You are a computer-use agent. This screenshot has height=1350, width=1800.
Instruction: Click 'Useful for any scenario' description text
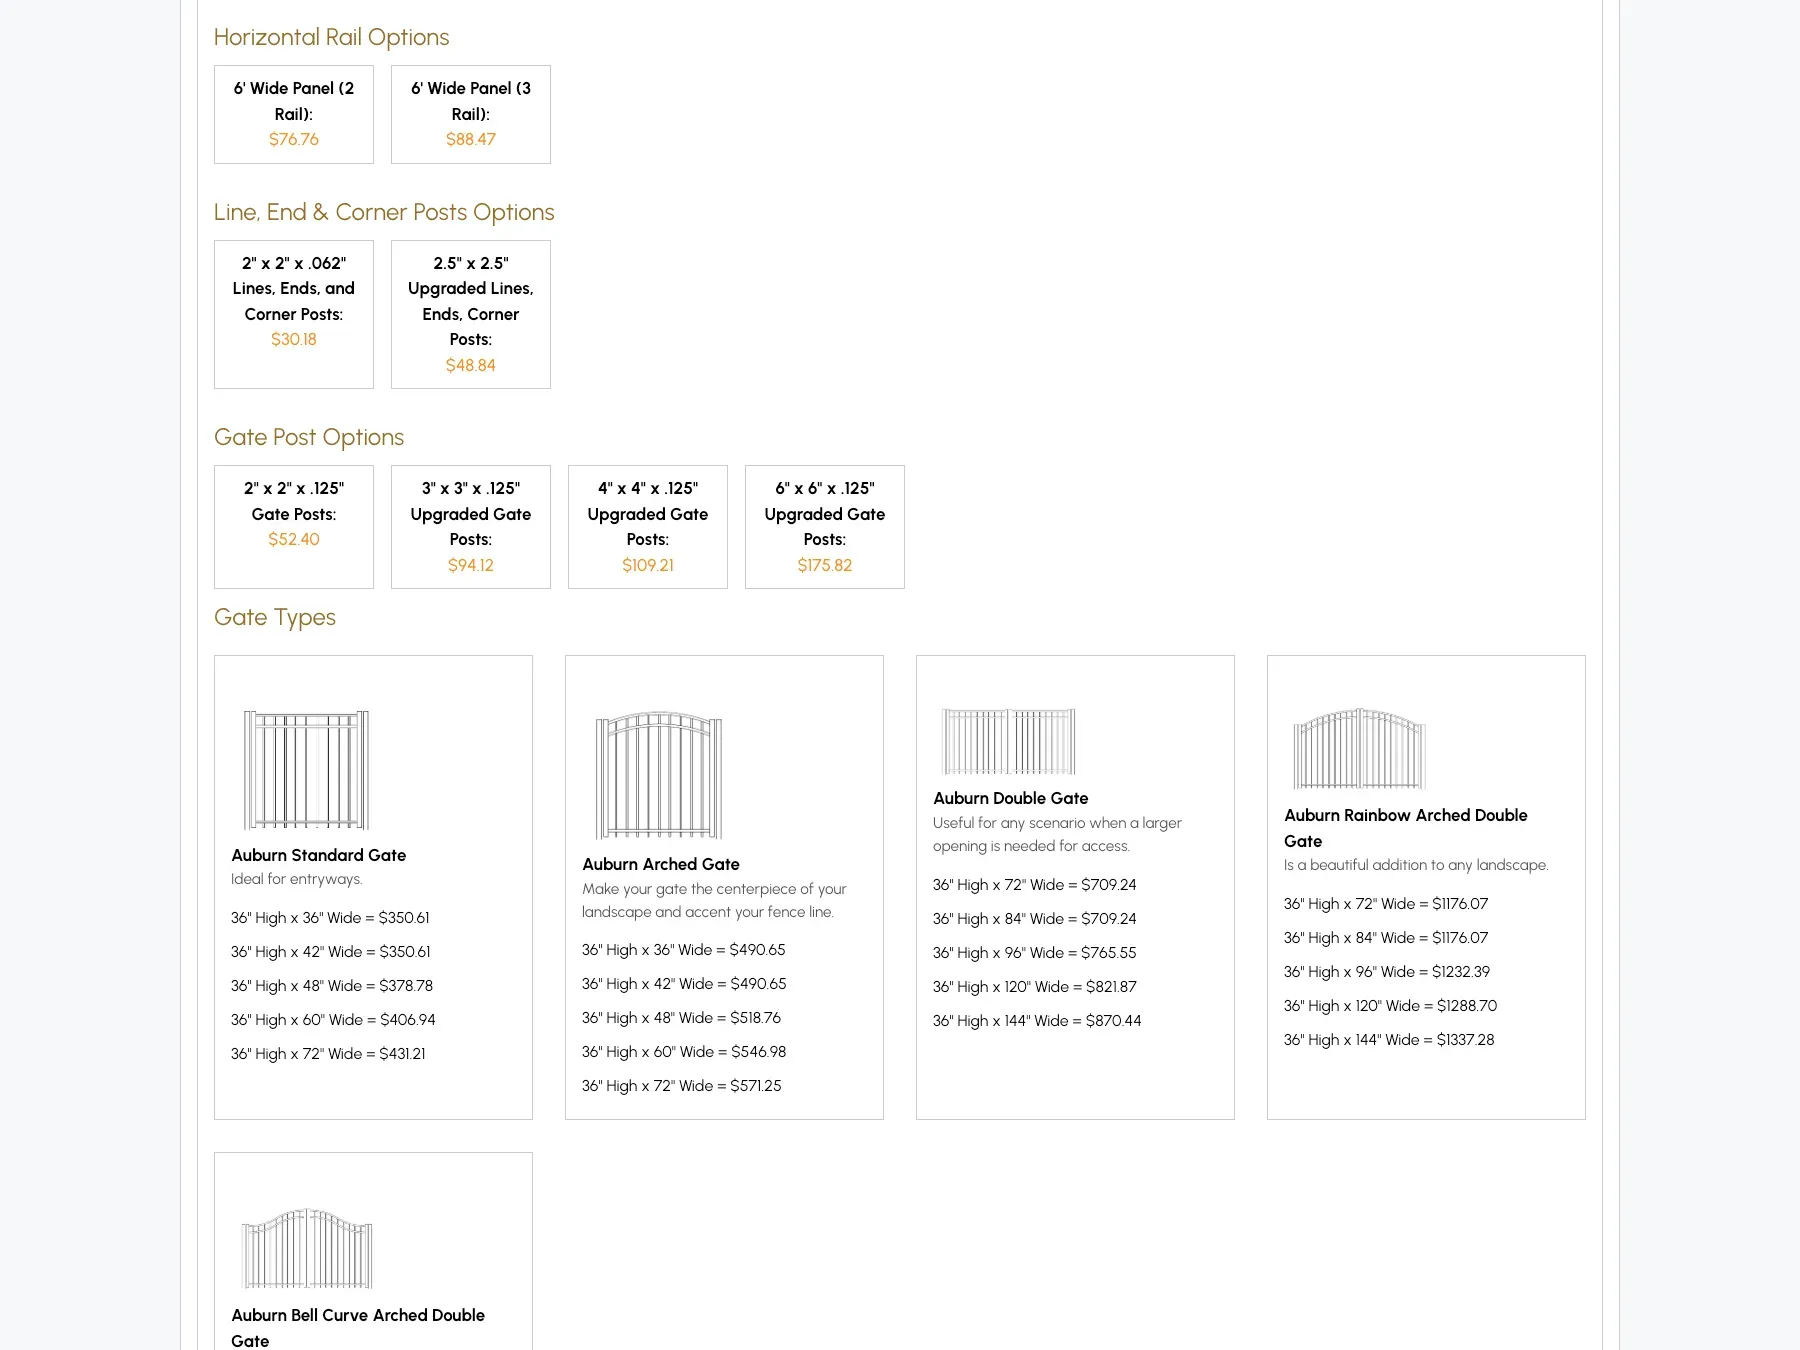coord(1057,834)
